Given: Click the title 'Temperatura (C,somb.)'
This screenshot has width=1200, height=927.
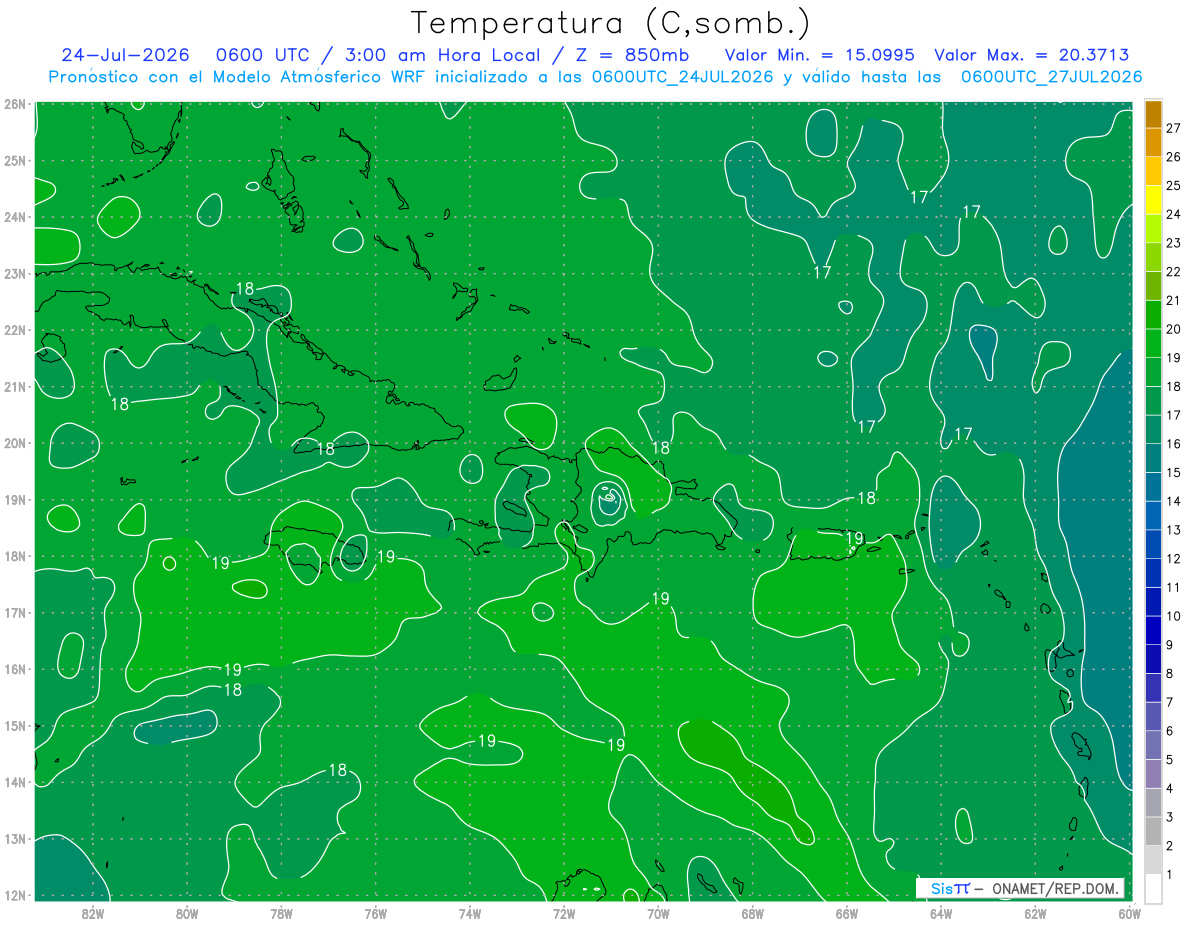Looking at the screenshot, I should [611, 23].
